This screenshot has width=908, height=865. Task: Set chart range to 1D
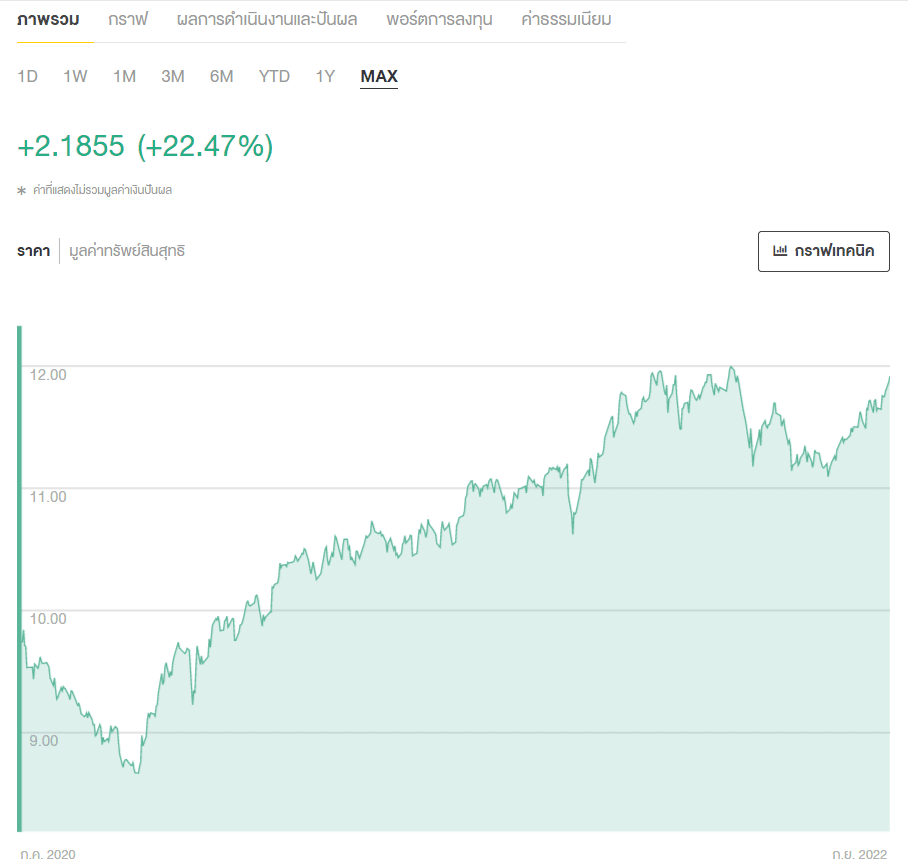click(x=27, y=77)
